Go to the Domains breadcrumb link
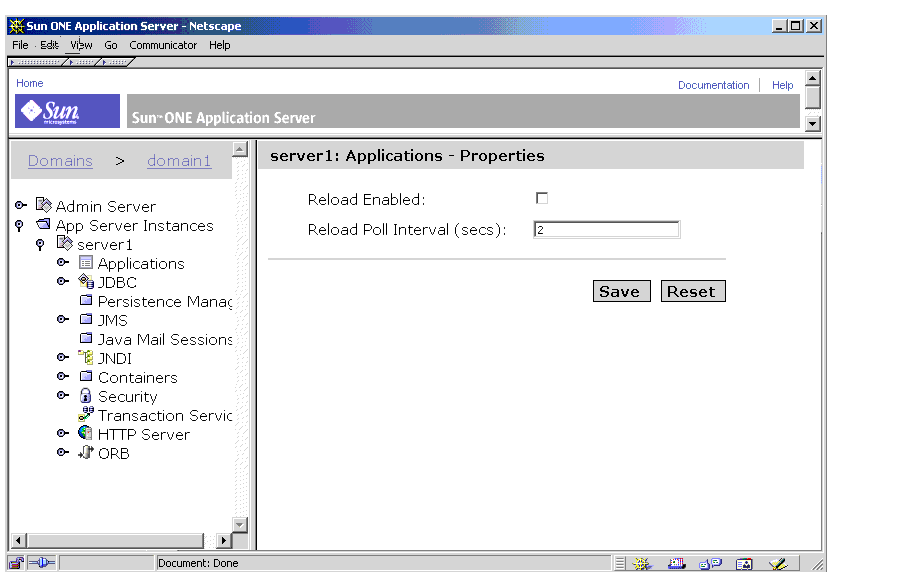Screen dimensions: 917x573 point(60,161)
